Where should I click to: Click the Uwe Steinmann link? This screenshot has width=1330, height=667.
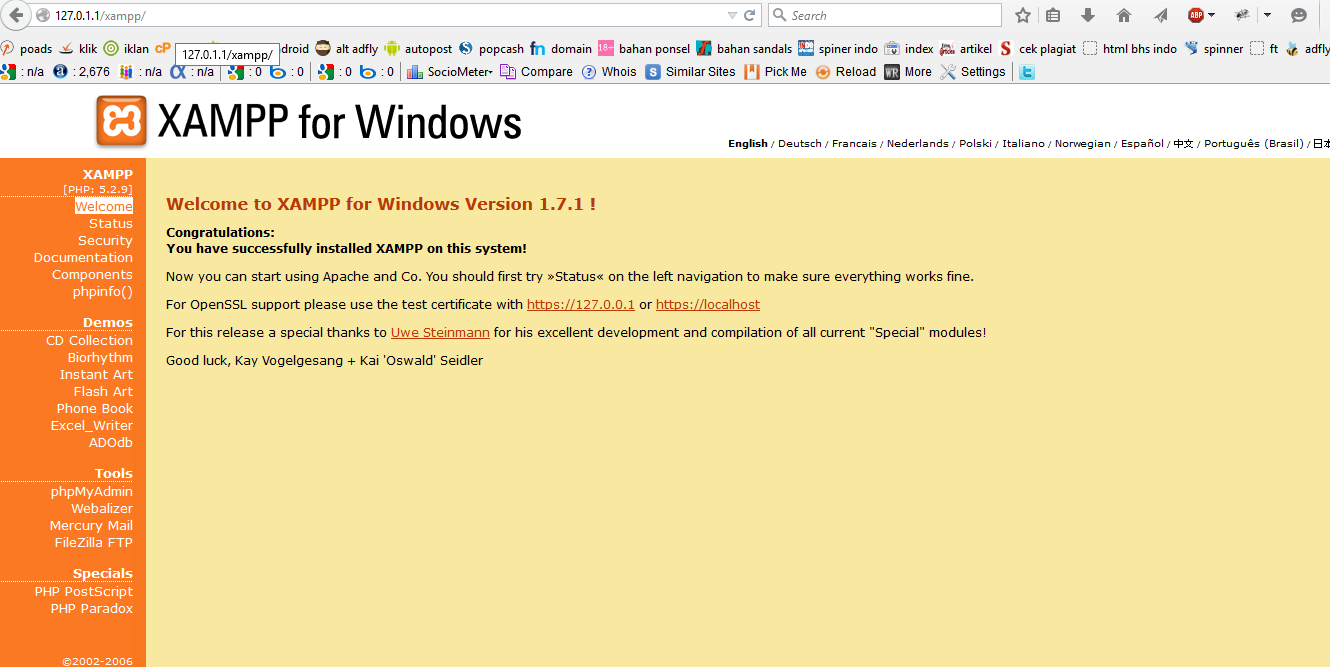click(440, 333)
